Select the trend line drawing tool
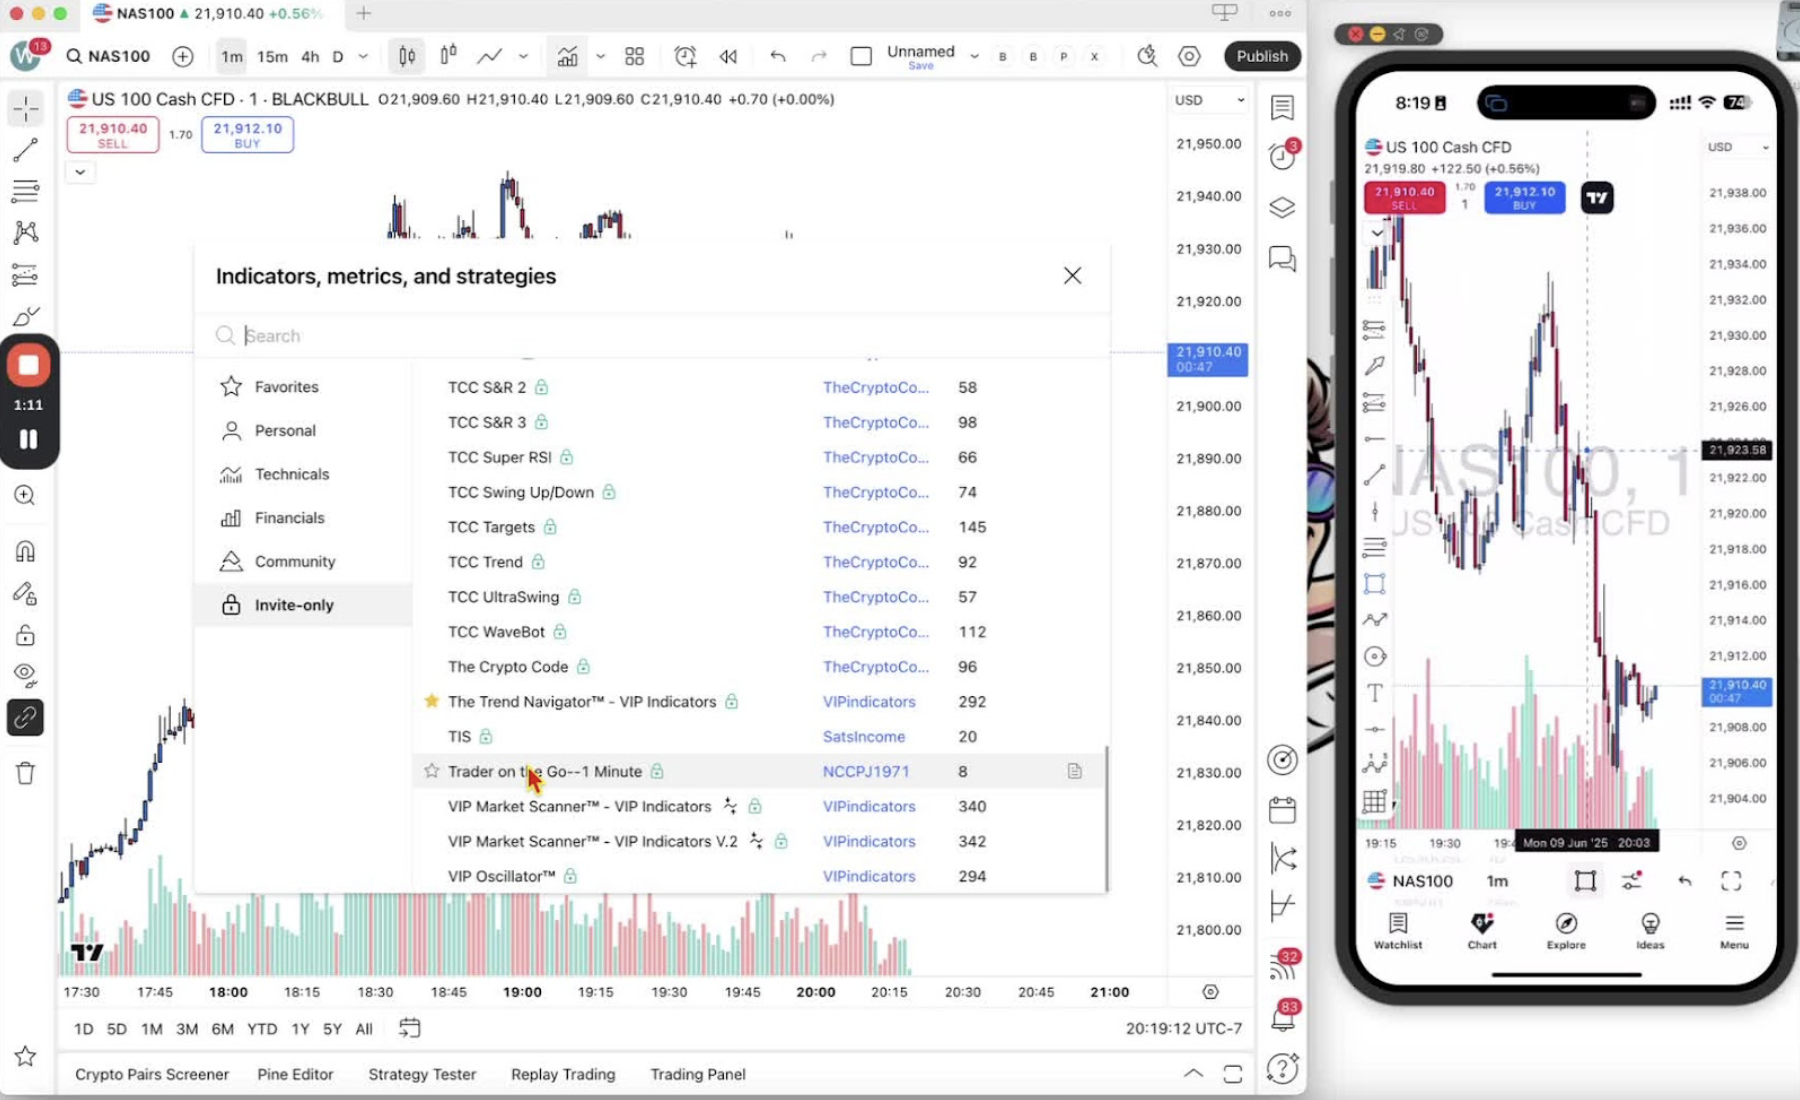 26,150
